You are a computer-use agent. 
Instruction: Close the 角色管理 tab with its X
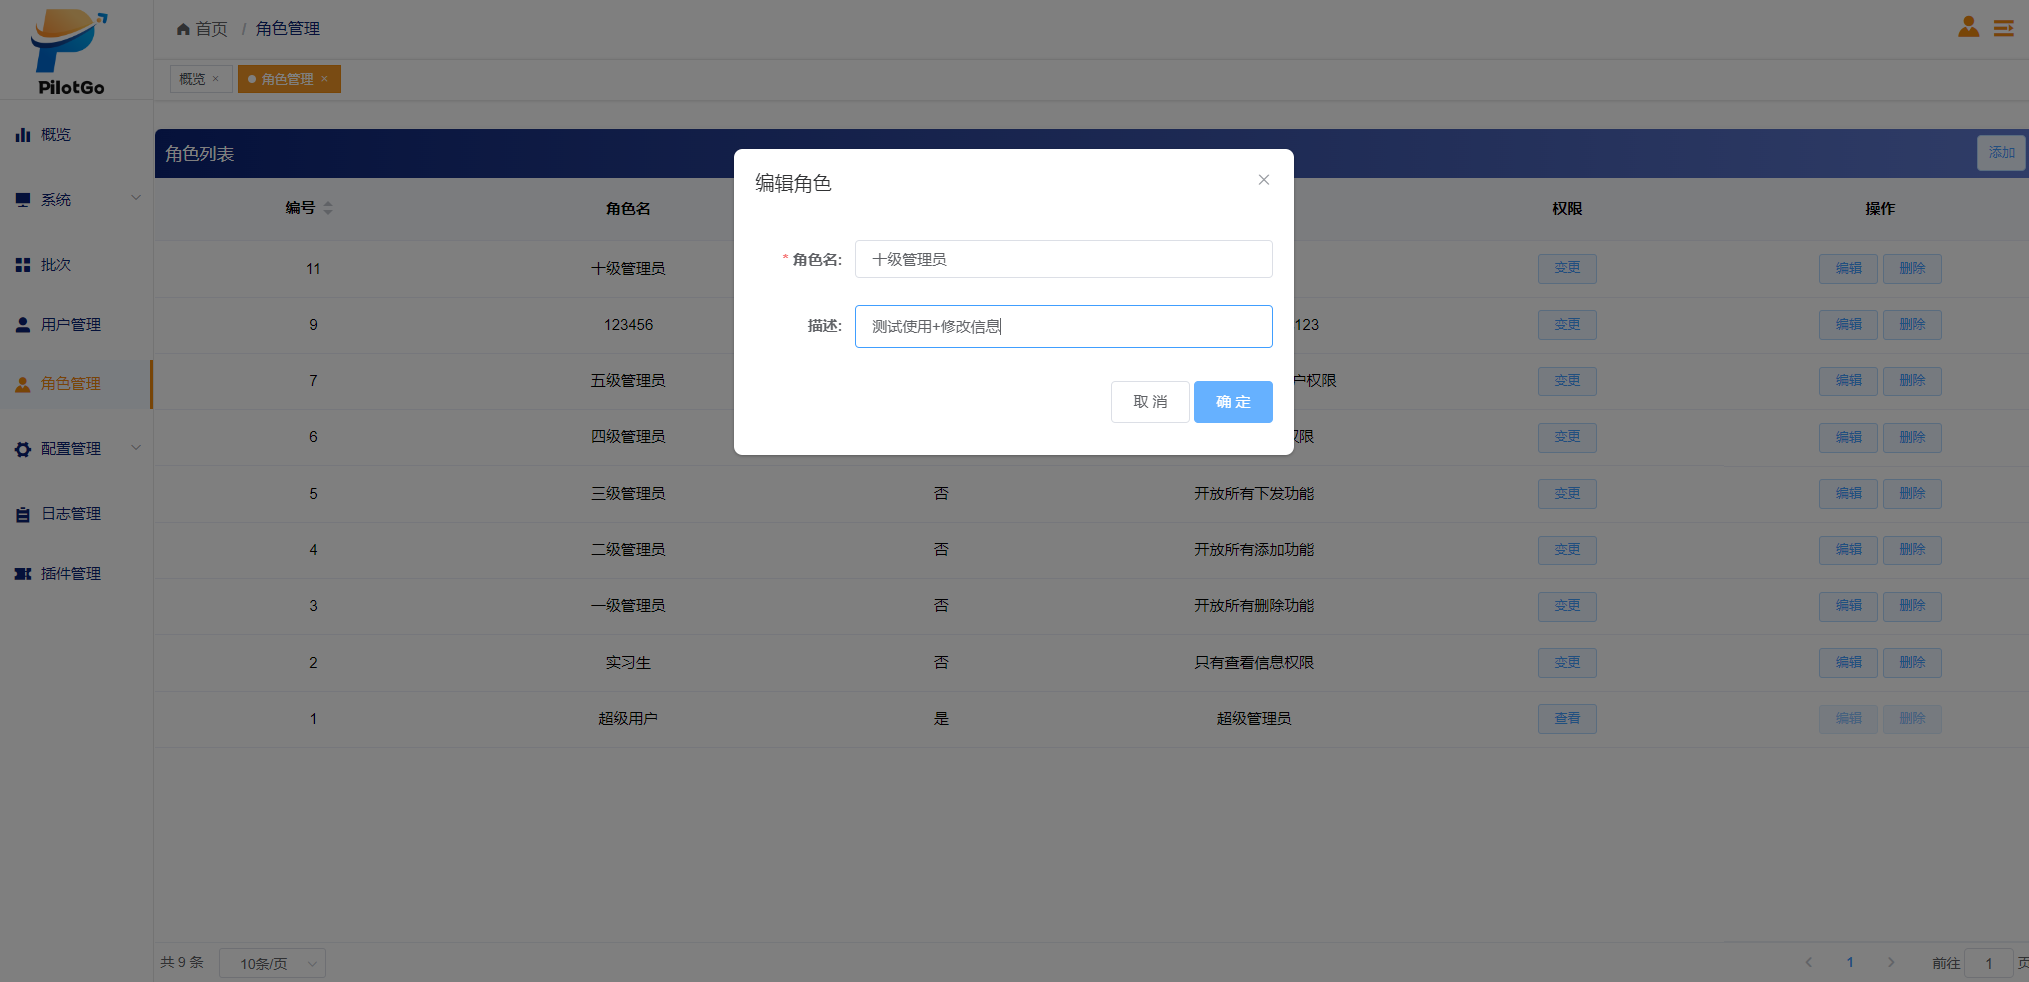point(325,79)
